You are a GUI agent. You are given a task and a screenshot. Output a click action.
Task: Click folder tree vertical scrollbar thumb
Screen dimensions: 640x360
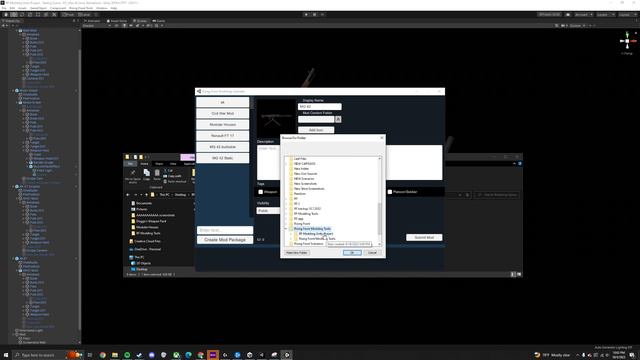[380, 218]
